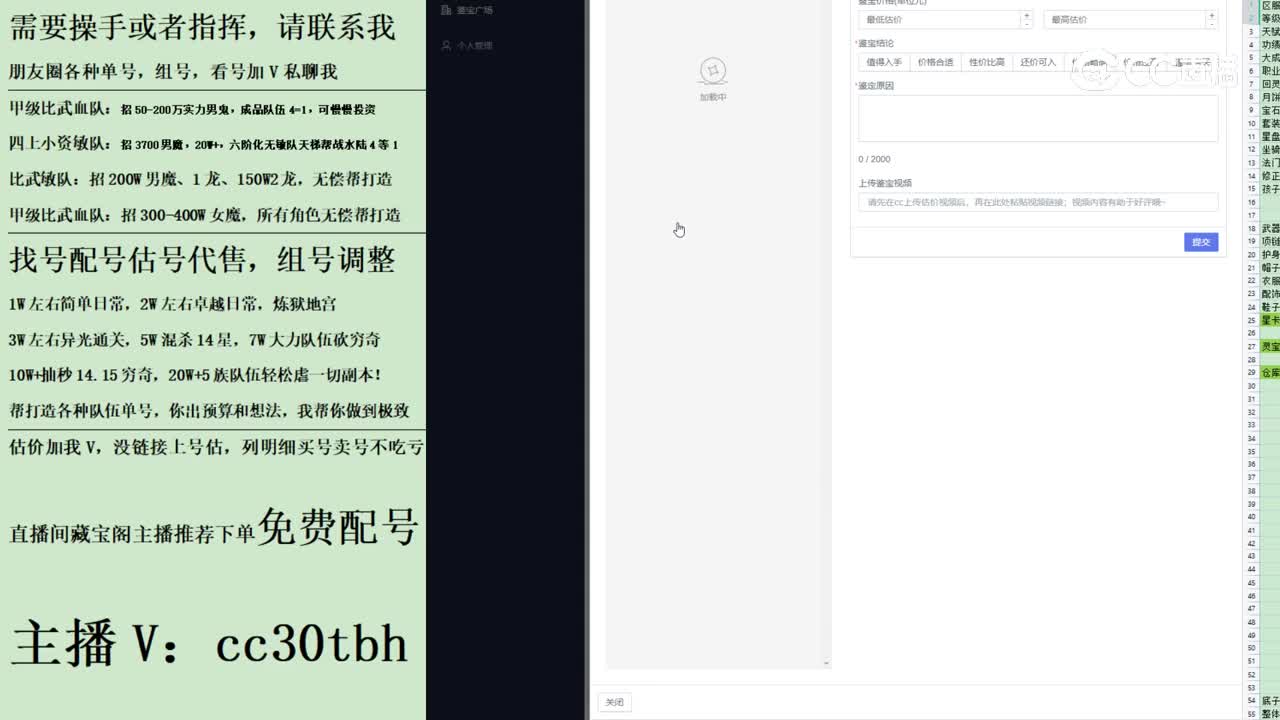This screenshot has height=720, width=1280.
Task: Select the 值得入手 conclusion option
Action: click(x=884, y=62)
